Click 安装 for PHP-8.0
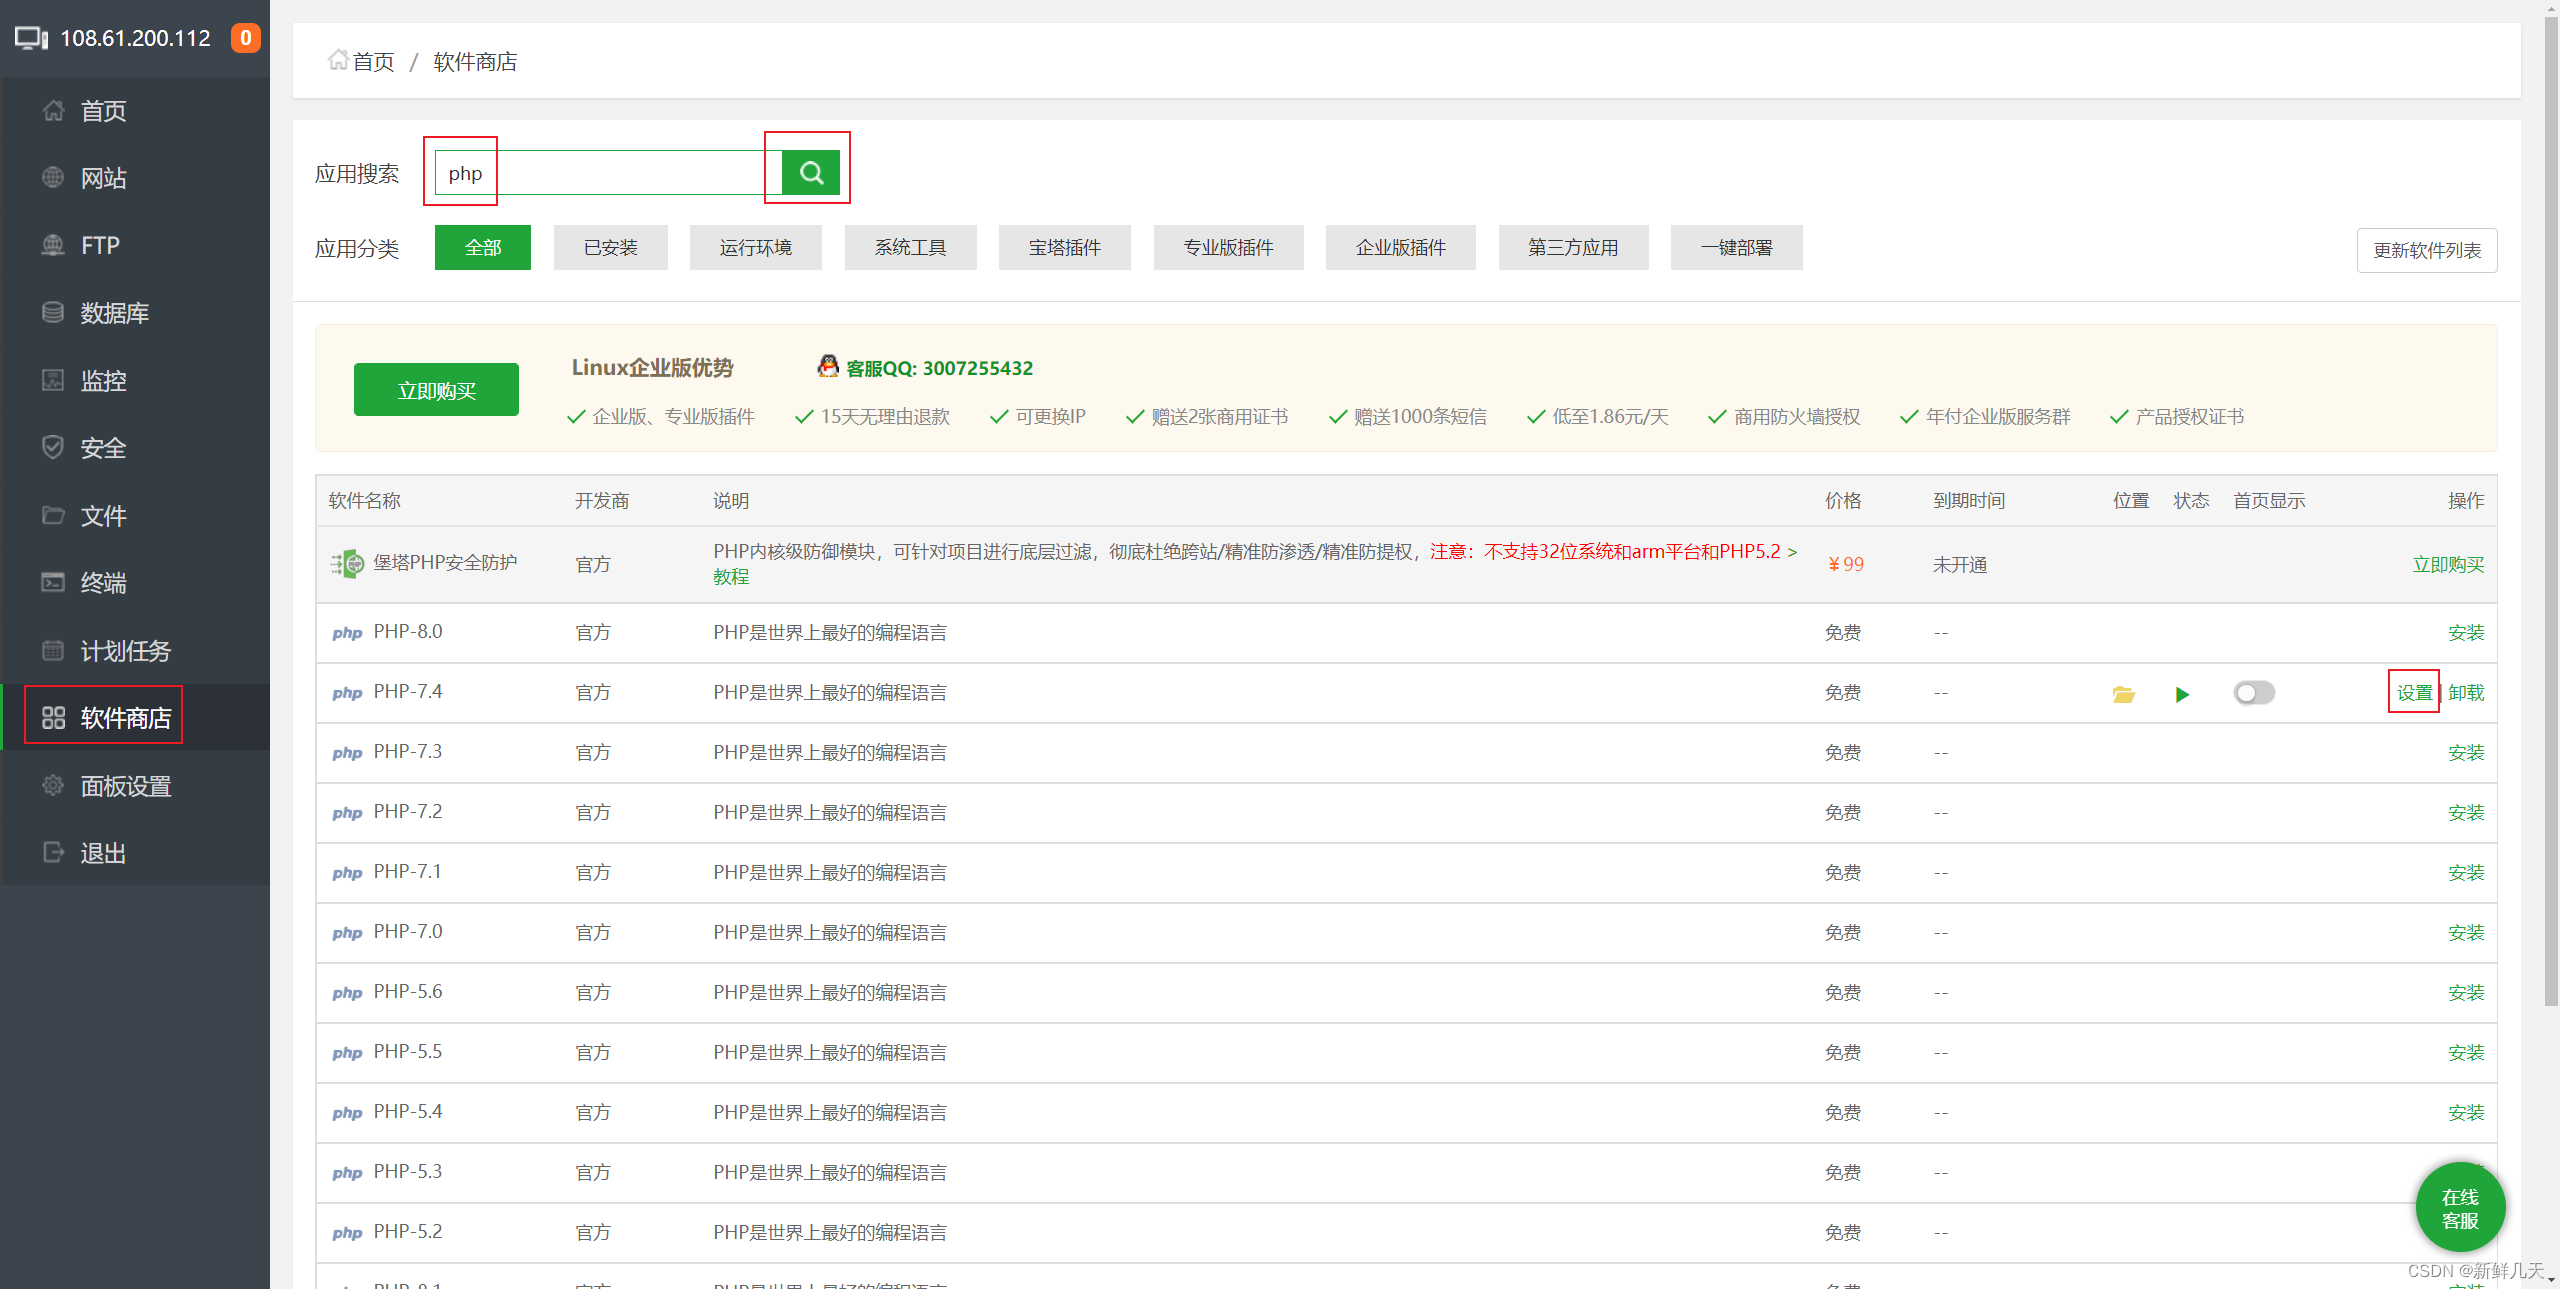 coord(2466,632)
